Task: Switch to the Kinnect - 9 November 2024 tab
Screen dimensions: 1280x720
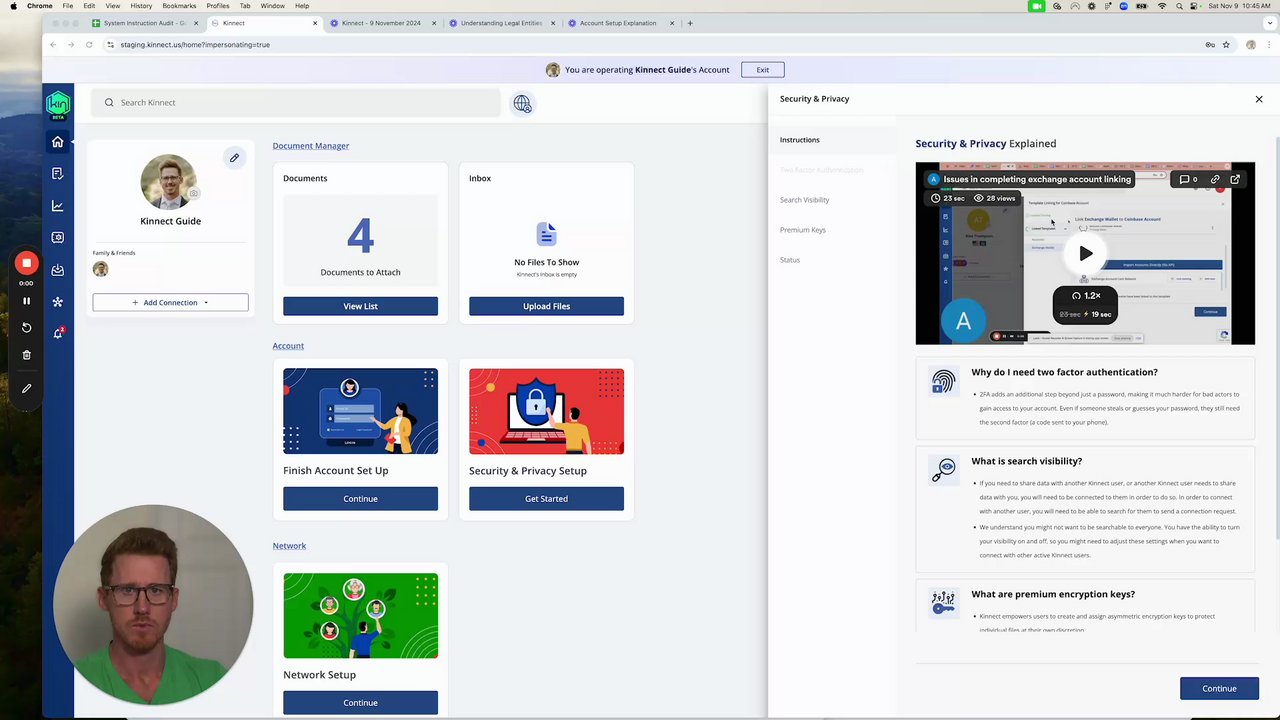Action: click(x=382, y=23)
